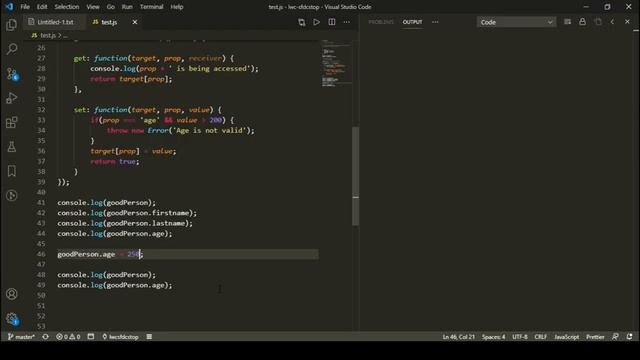Image resolution: width=640 pixels, height=360 pixels.
Task: Open the Run menu
Action: [x=127, y=7]
